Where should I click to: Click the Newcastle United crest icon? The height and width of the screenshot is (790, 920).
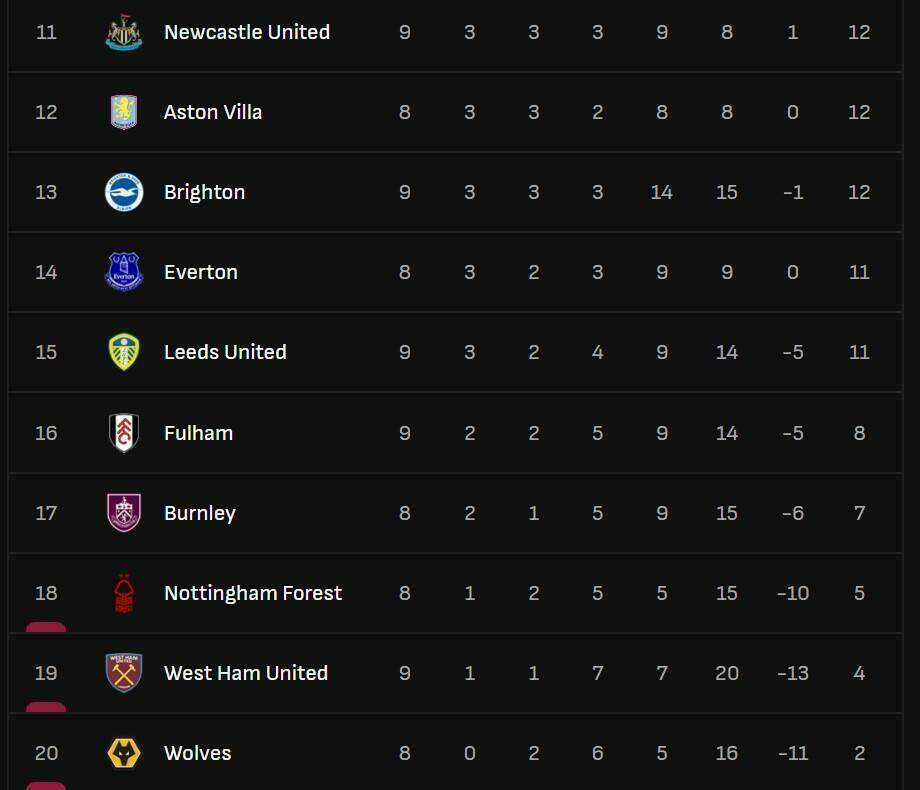click(x=124, y=32)
